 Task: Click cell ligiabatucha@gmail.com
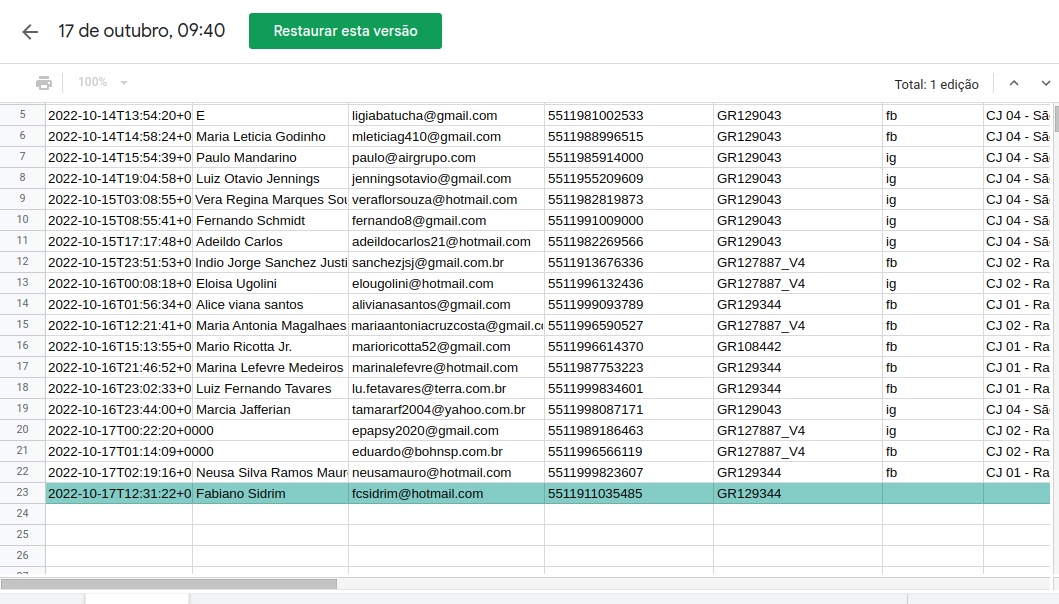pyautogui.click(x=446, y=116)
